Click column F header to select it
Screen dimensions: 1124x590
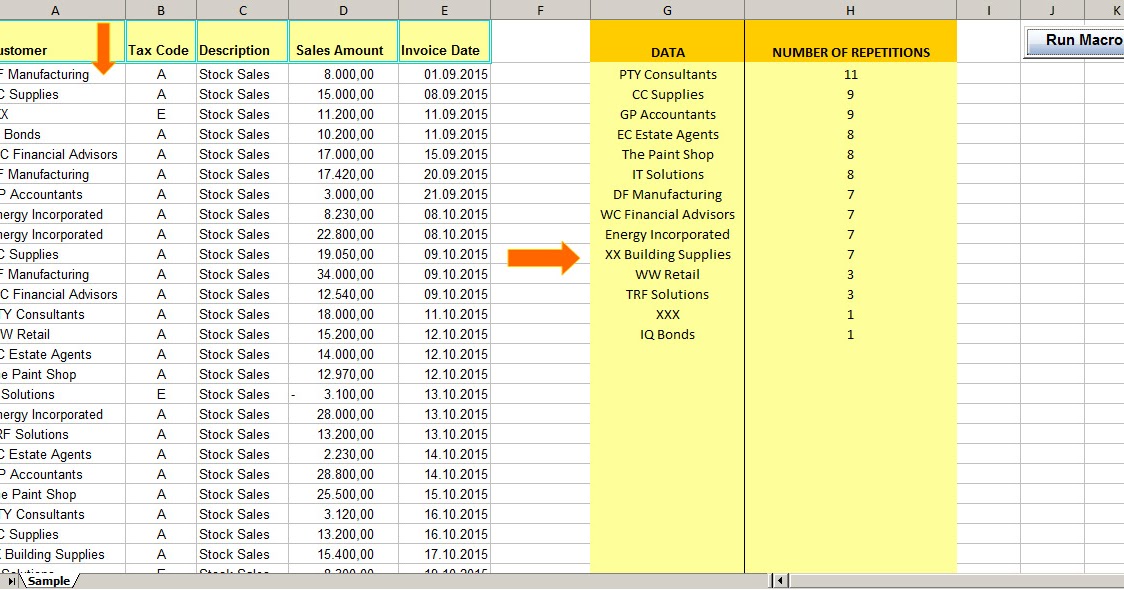pyautogui.click(x=540, y=8)
